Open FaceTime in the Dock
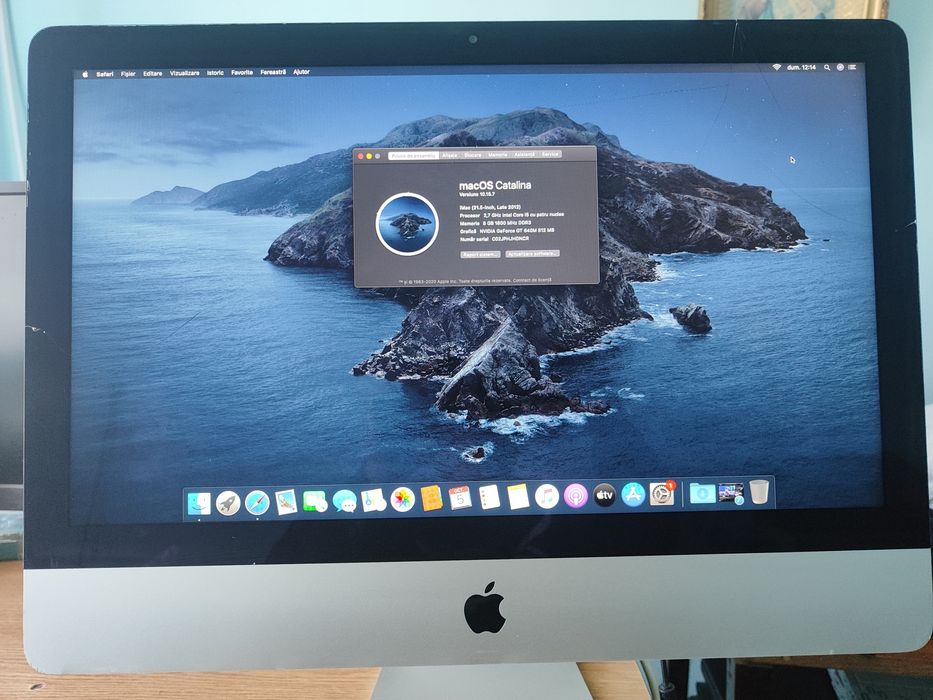Viewport: 933px width, 700px height. [315, 501]
